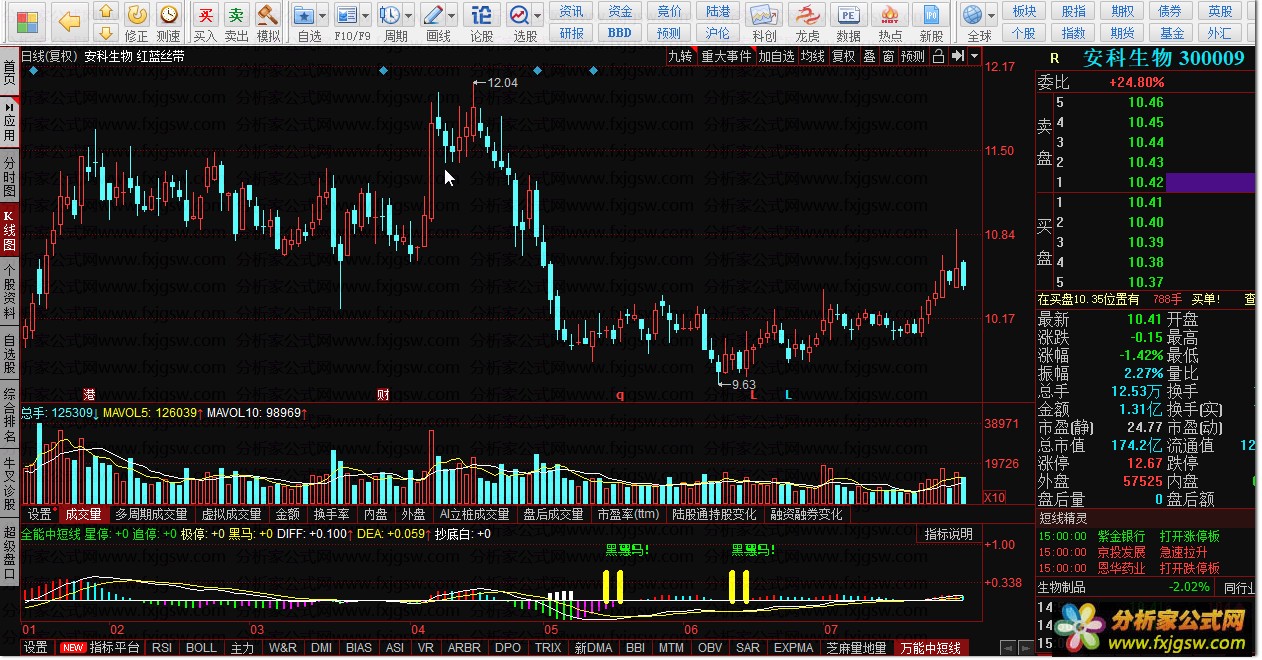The width and height of the screenshot is (1262, 660).
Task: Switch to the 多周期成交量 tab
Action: pyautogui.click(x=151, y=514)
